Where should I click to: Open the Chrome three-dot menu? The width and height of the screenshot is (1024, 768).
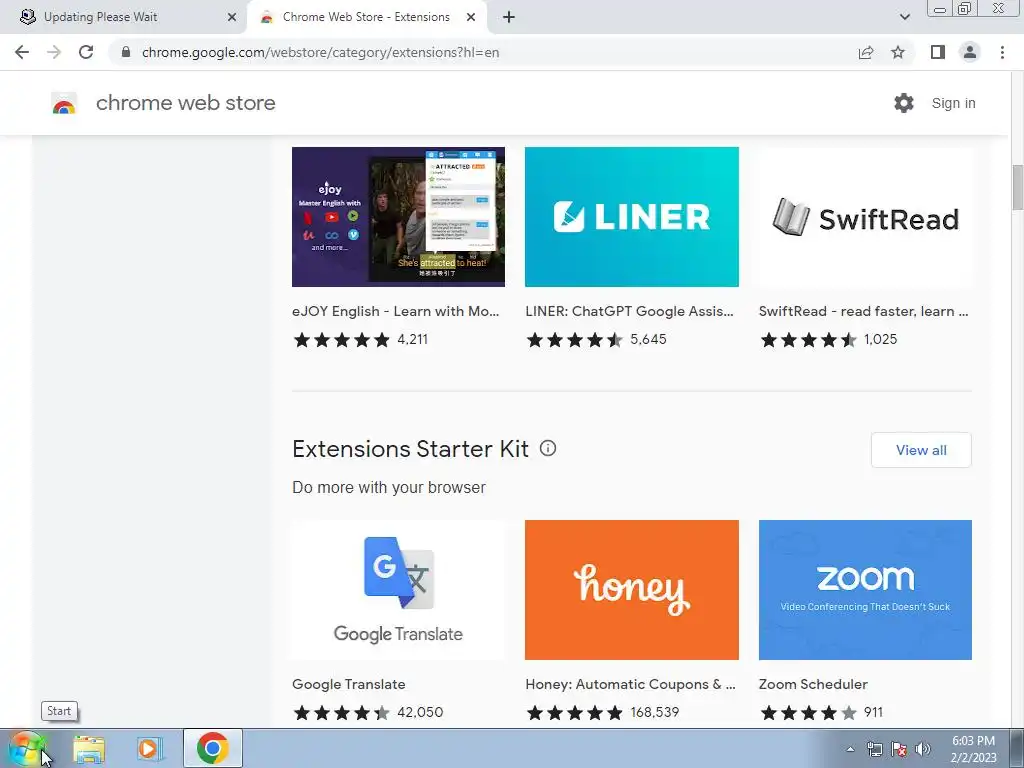(x=1002, y=52)
